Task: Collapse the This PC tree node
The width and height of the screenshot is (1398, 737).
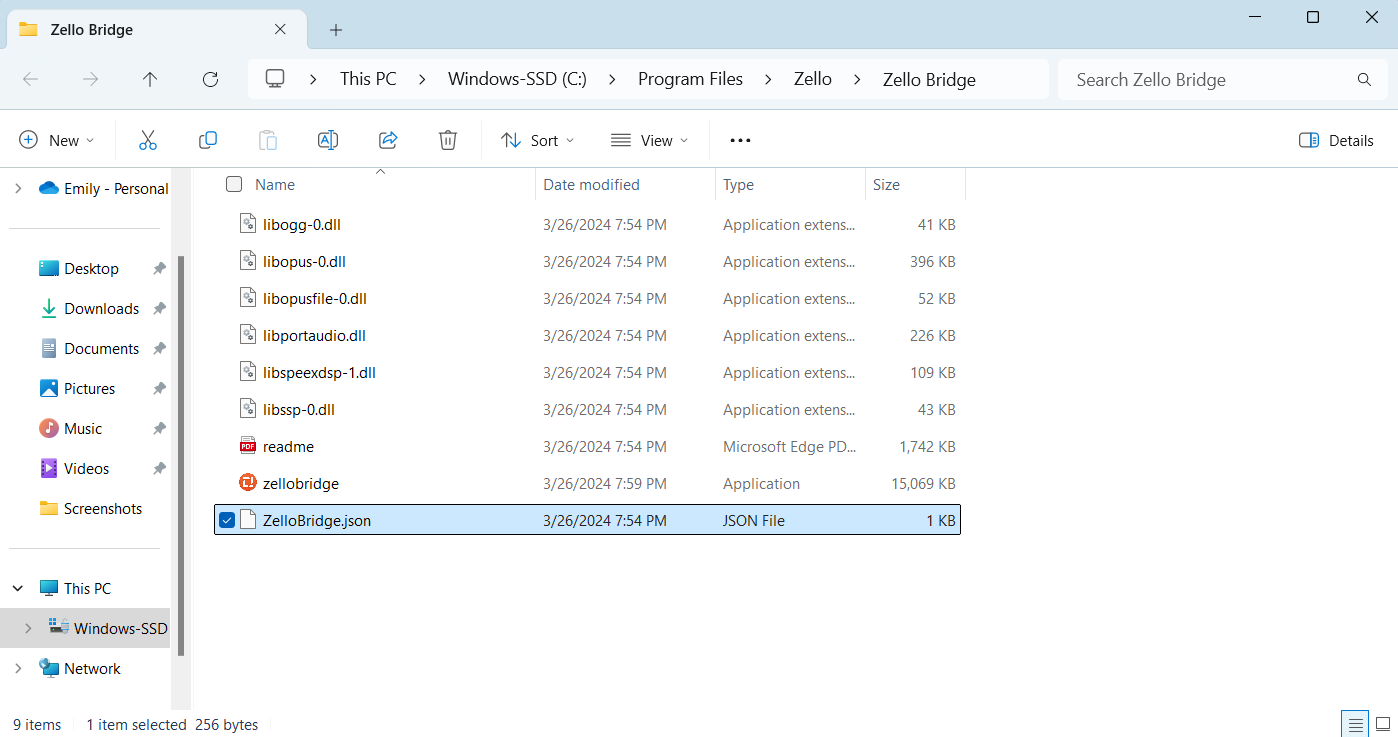Action: pos(18,588)
